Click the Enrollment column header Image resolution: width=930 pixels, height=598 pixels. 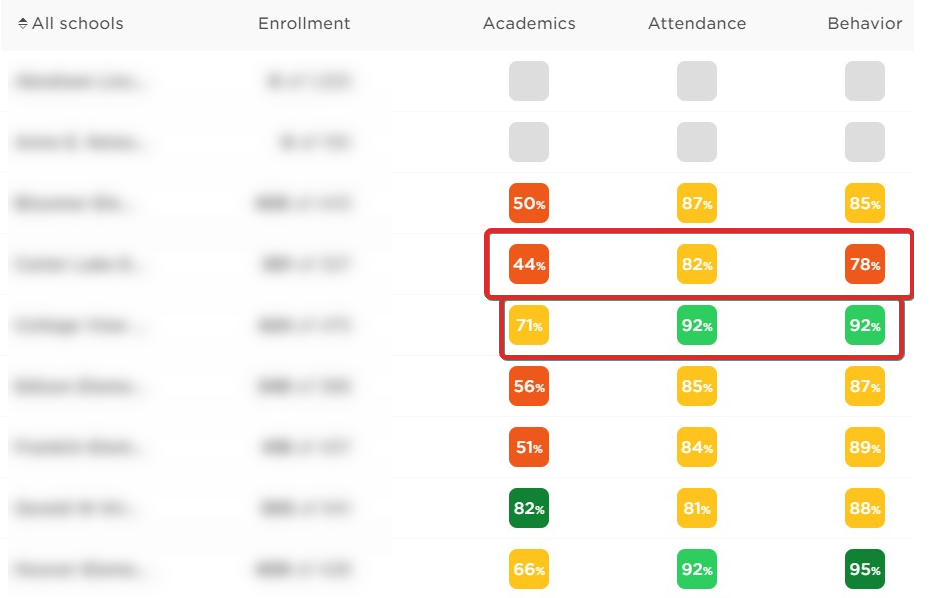pyautogui.click(x=304, y=24)
